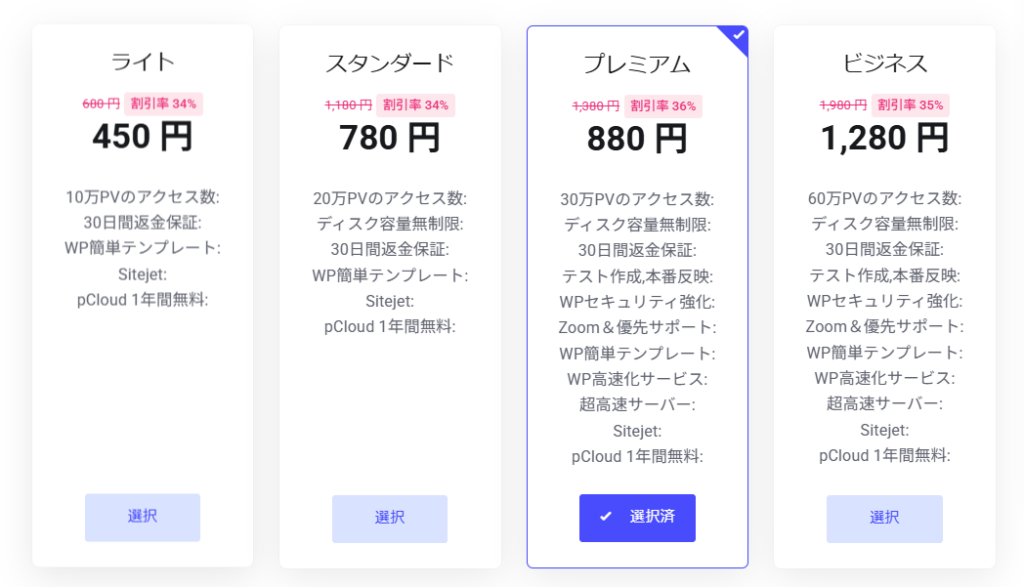
Task: Click the 割引率 34% badge on スタンダード plan
Action: click(415, 105)
